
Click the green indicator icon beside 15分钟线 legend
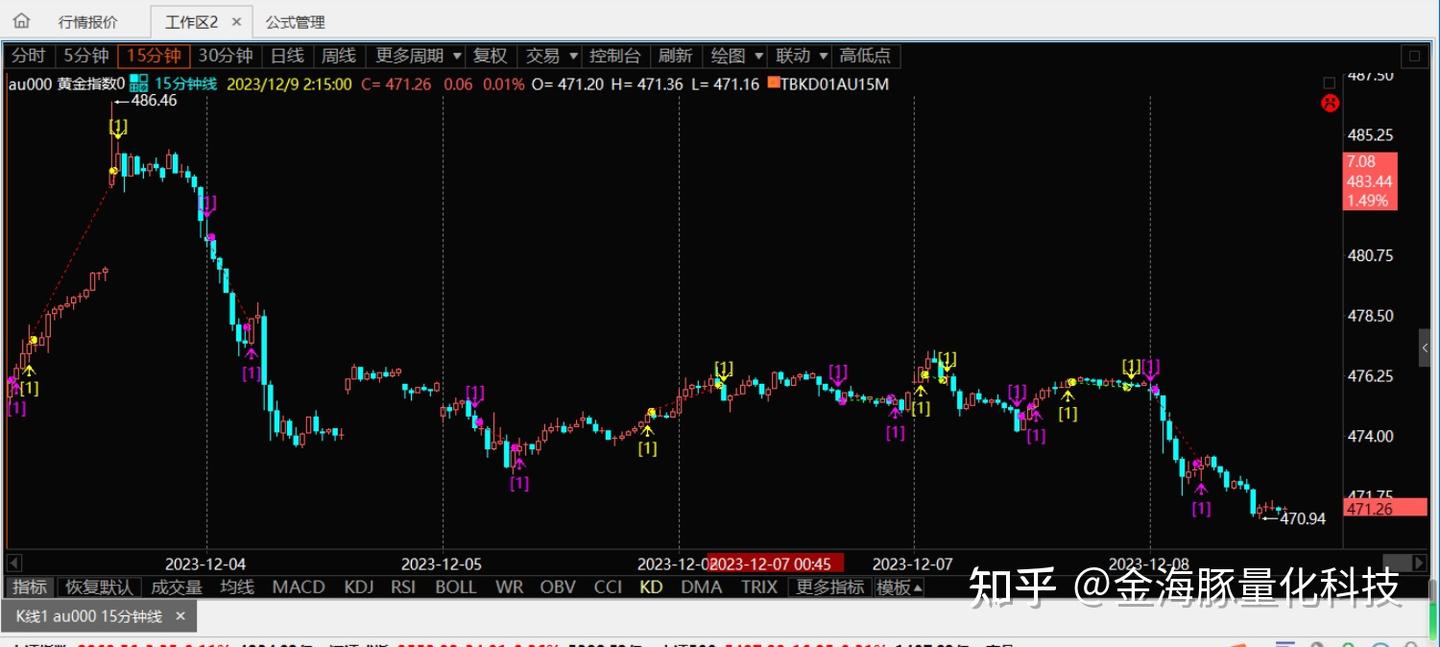137,84
